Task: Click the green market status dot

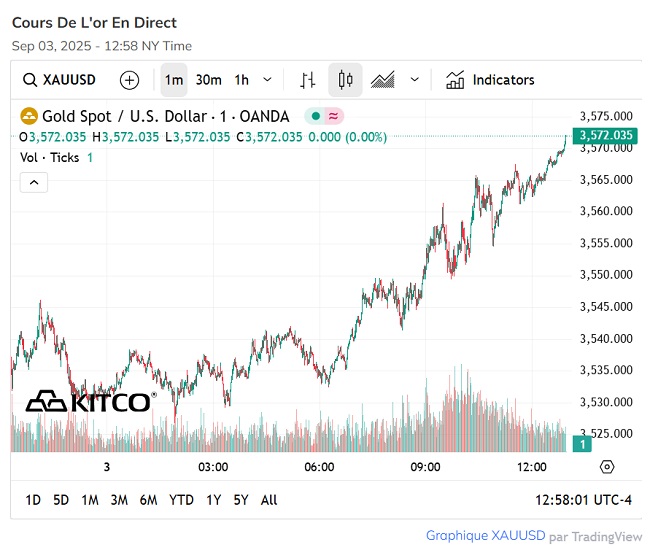Action: pos(315,116)
